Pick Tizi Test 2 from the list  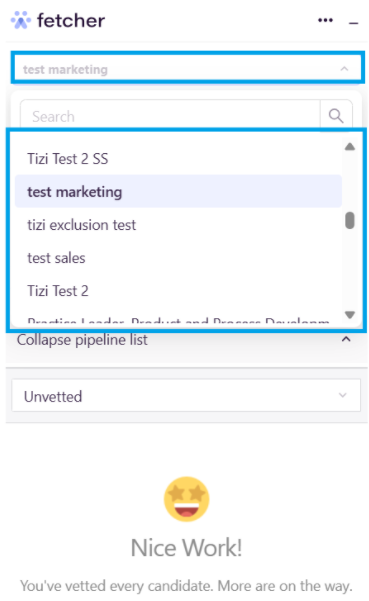point(178,291)
